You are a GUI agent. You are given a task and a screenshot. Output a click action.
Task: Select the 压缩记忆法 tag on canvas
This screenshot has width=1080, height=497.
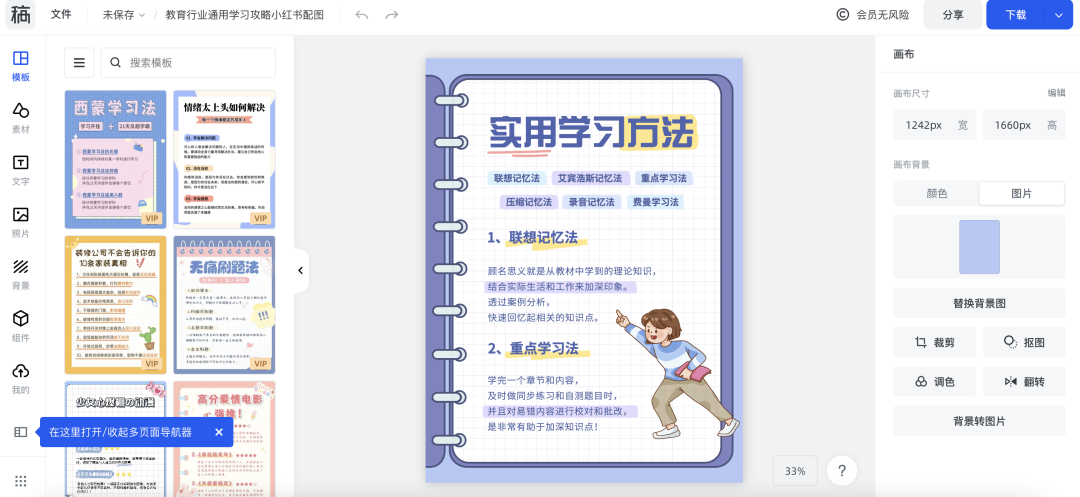tap(529, 202)
